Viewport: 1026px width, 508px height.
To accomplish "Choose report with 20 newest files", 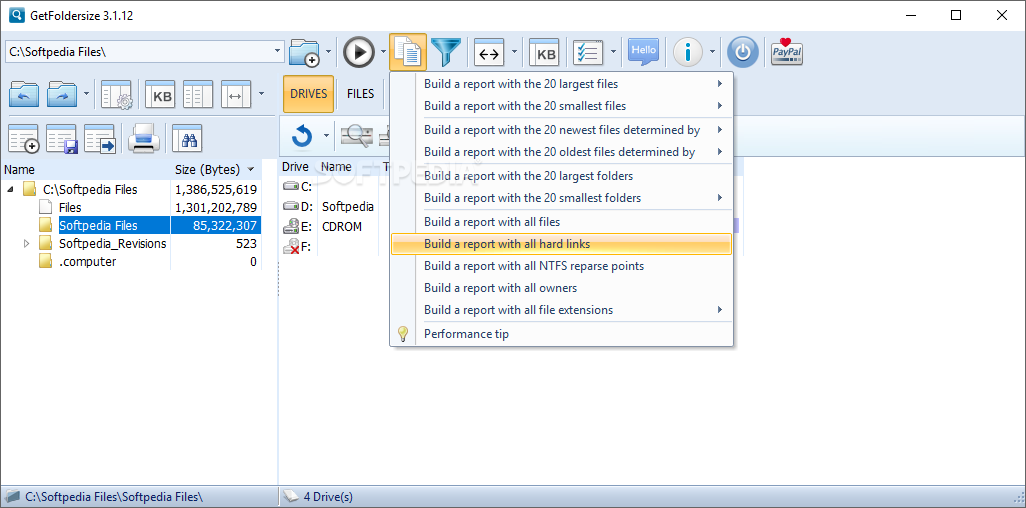I will tap(561, 130).
